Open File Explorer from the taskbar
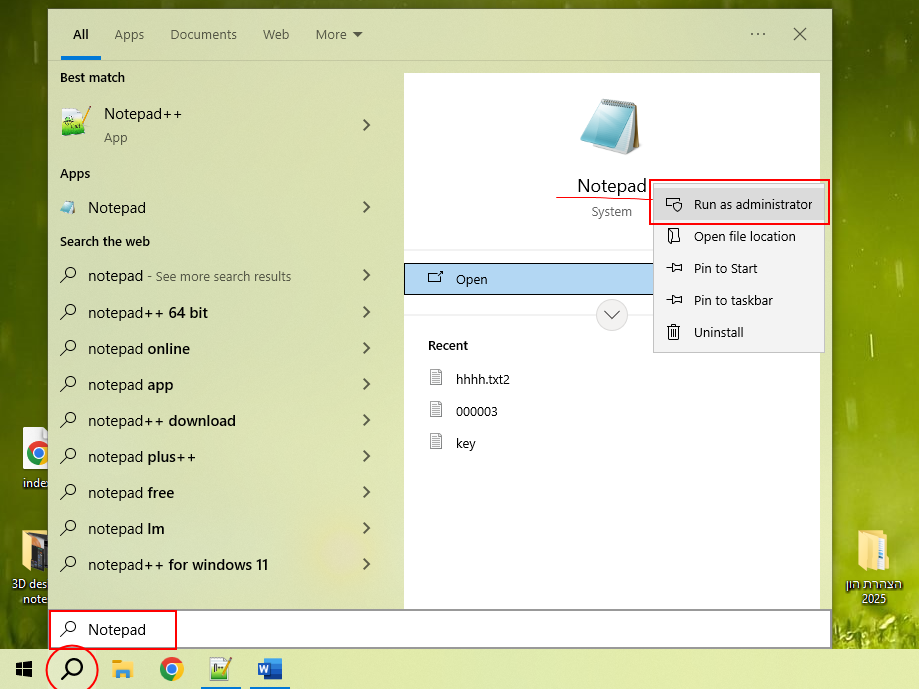 pyautogui.click(x=122, y=669)
